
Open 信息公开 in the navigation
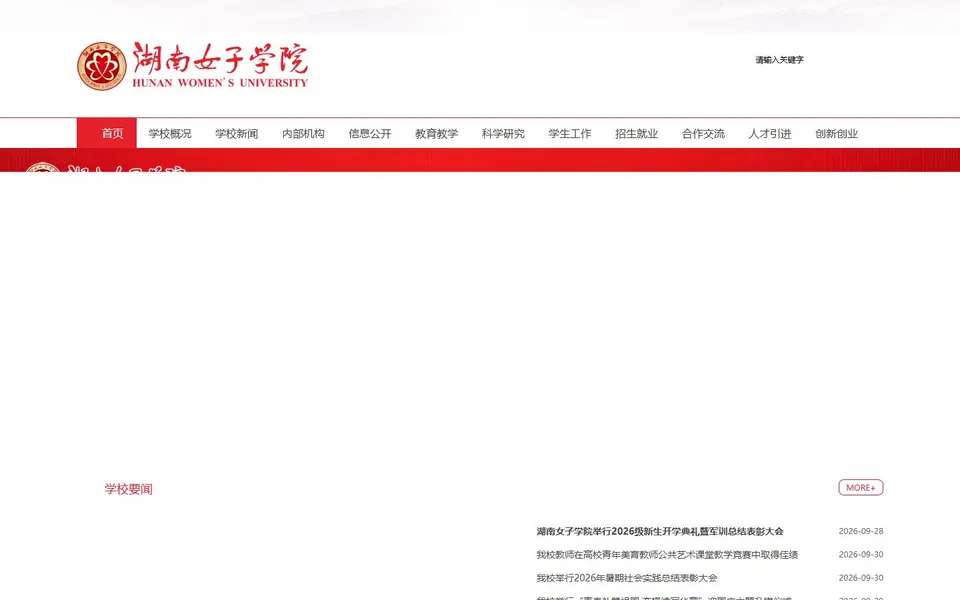point(370,133)
